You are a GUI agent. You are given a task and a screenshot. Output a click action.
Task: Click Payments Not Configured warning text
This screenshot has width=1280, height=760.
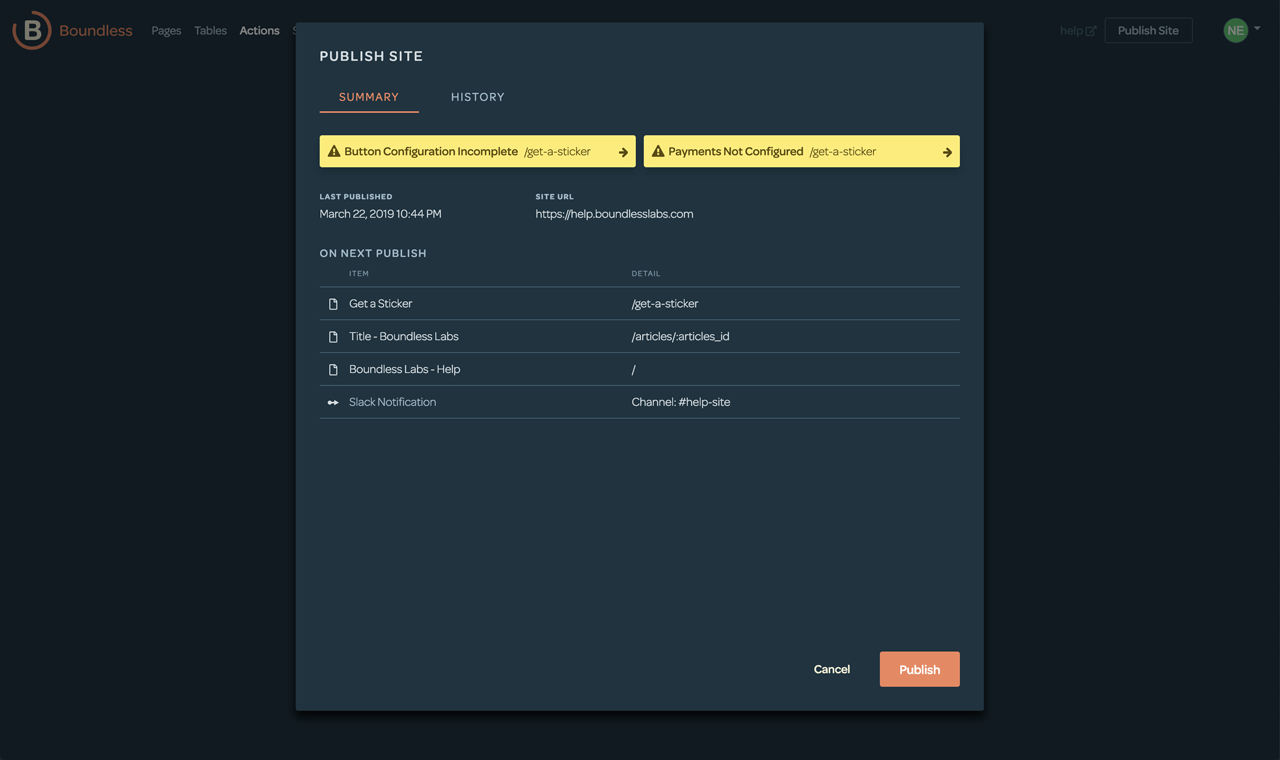(x=736, y=152)
